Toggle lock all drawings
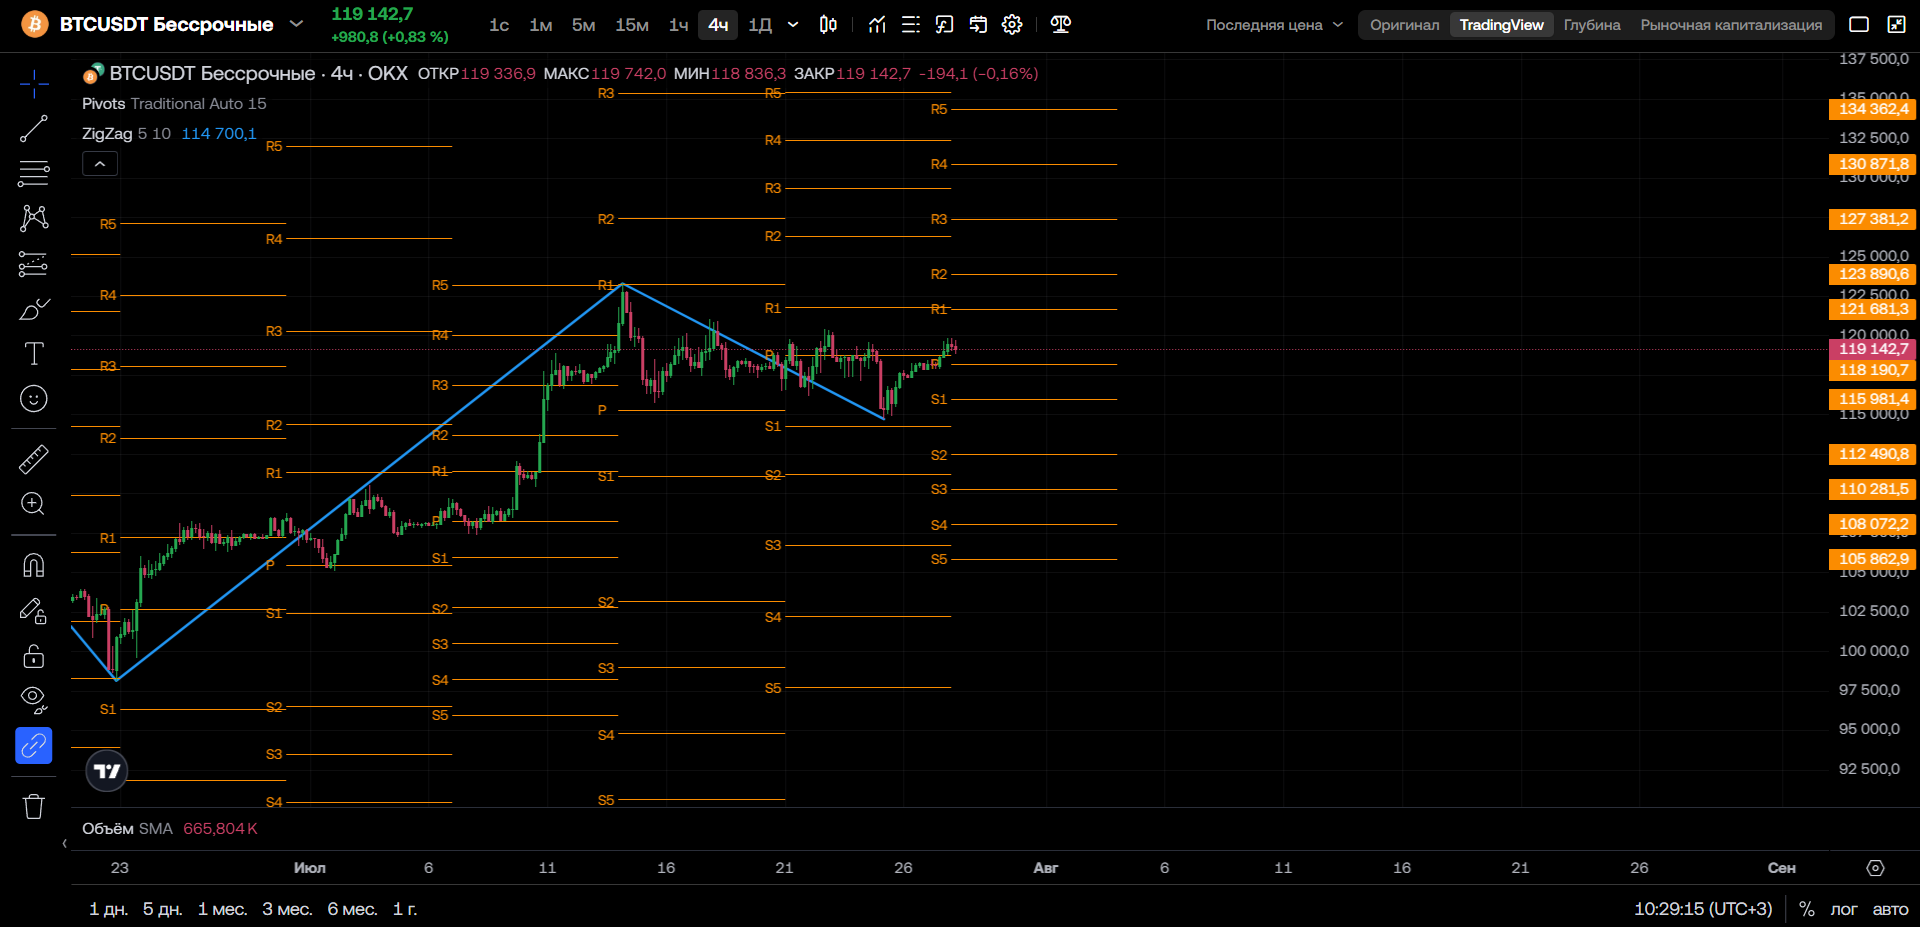 [x=34, y=656]
